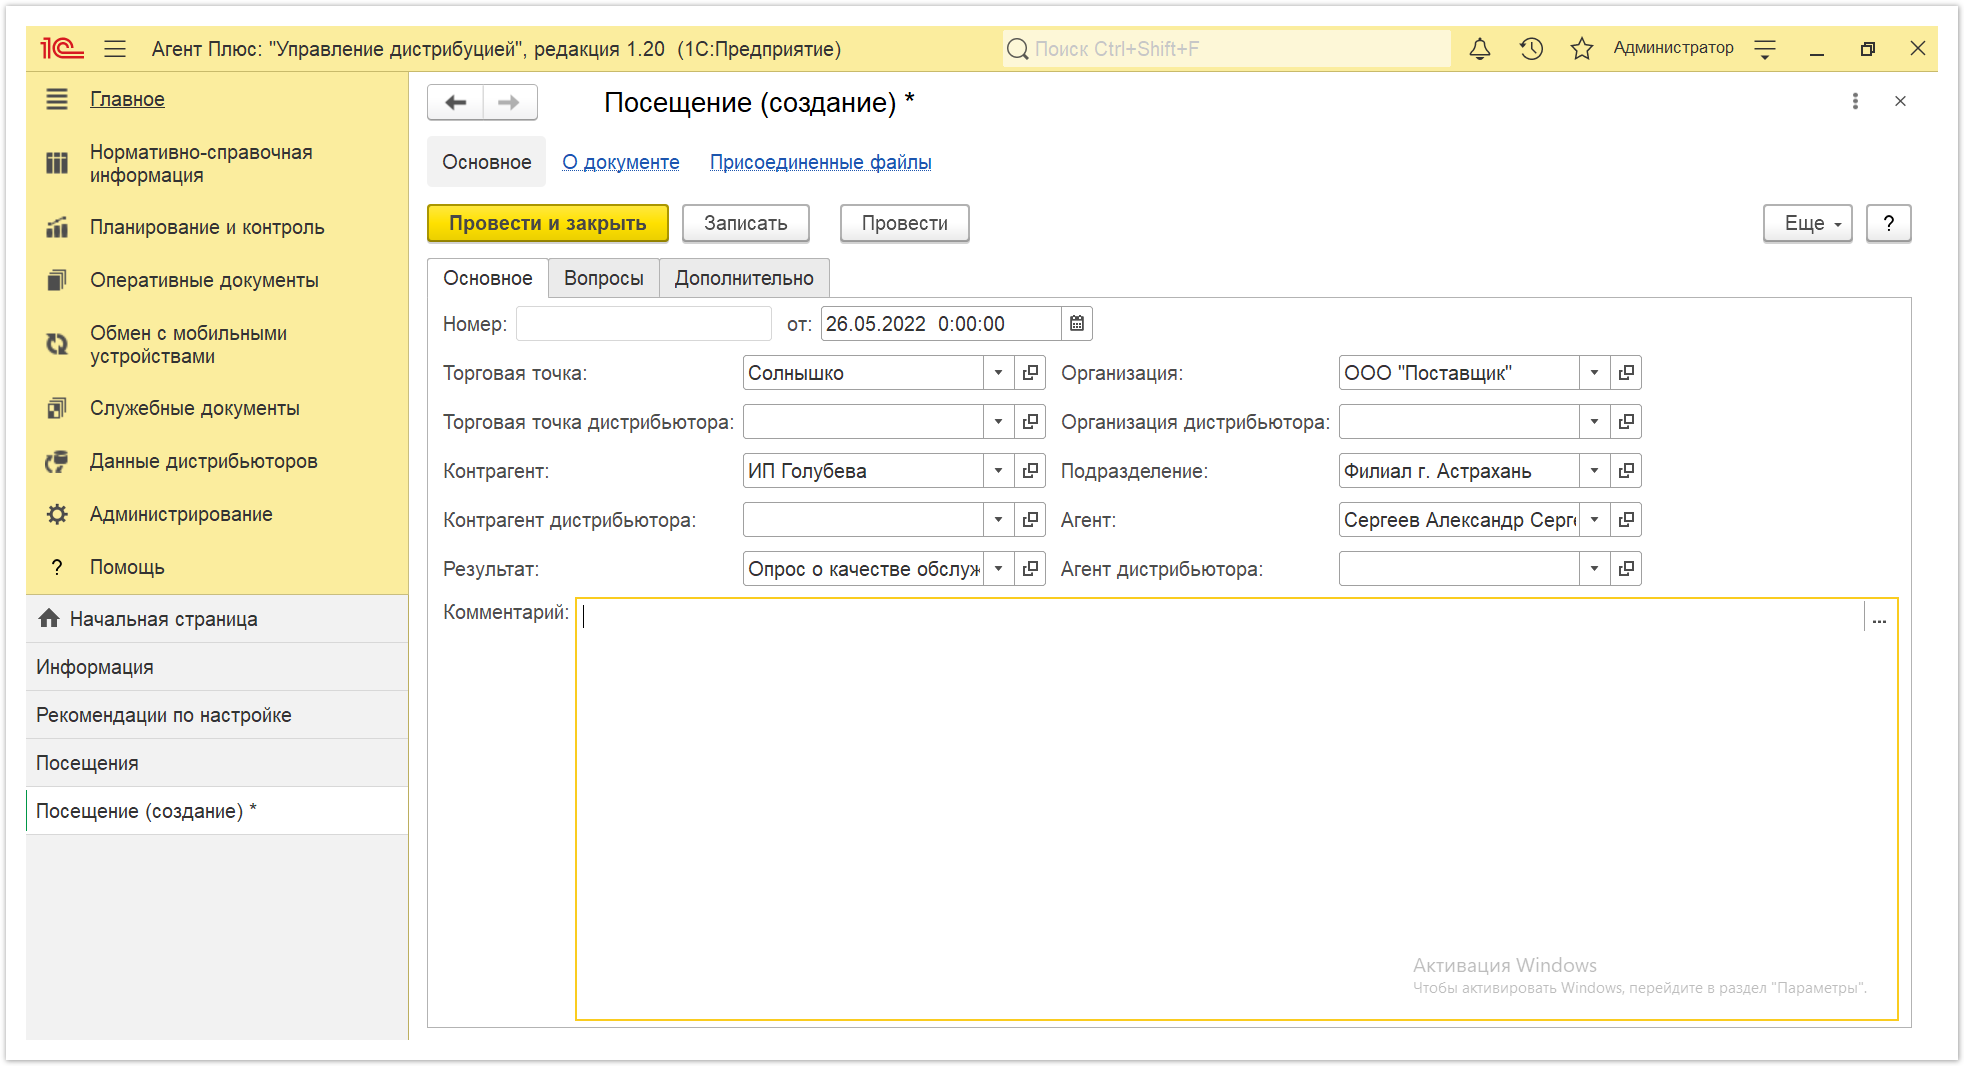The image size is (1964, 1066).
Task: Expand the Результат dropdown arrow
Action: [x=998, y=569]
